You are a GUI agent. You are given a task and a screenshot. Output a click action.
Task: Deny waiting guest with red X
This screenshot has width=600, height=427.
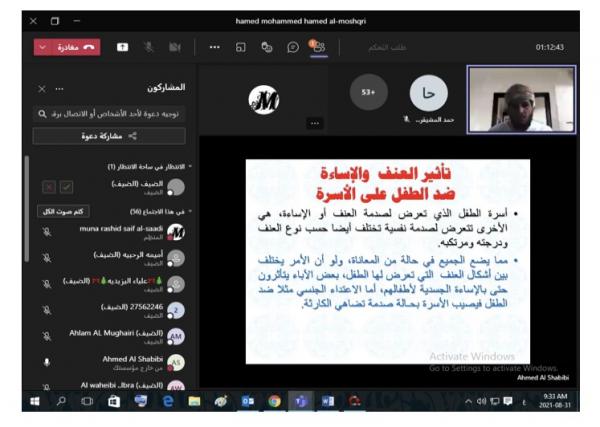[x=48, y=187]
